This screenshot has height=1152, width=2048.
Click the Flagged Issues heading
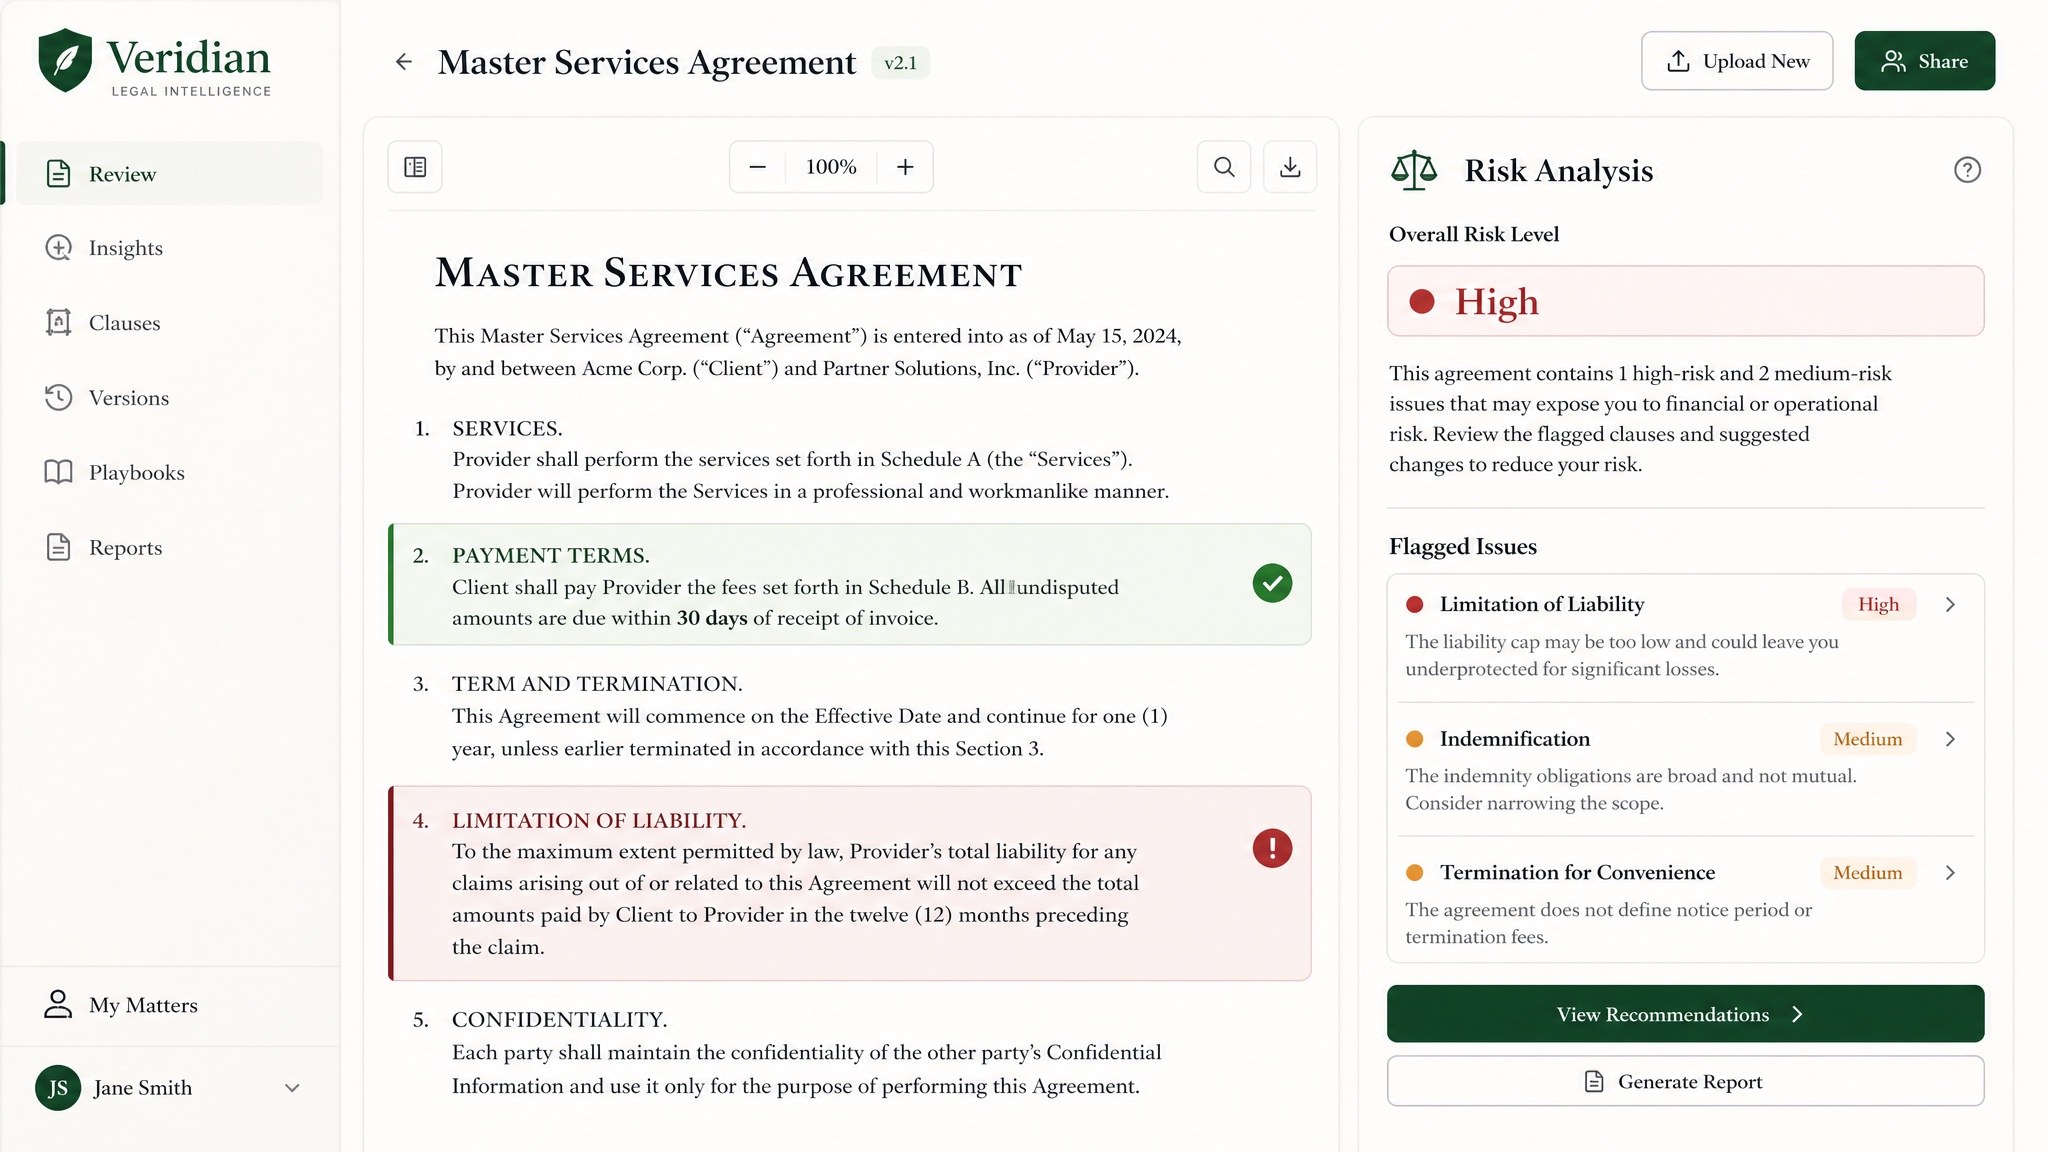pos(1462,547)
